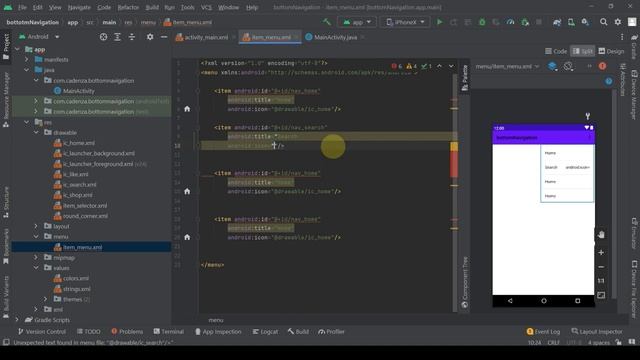Click the blue help question mark icon
640x360 pixels.
click(609, 81)
